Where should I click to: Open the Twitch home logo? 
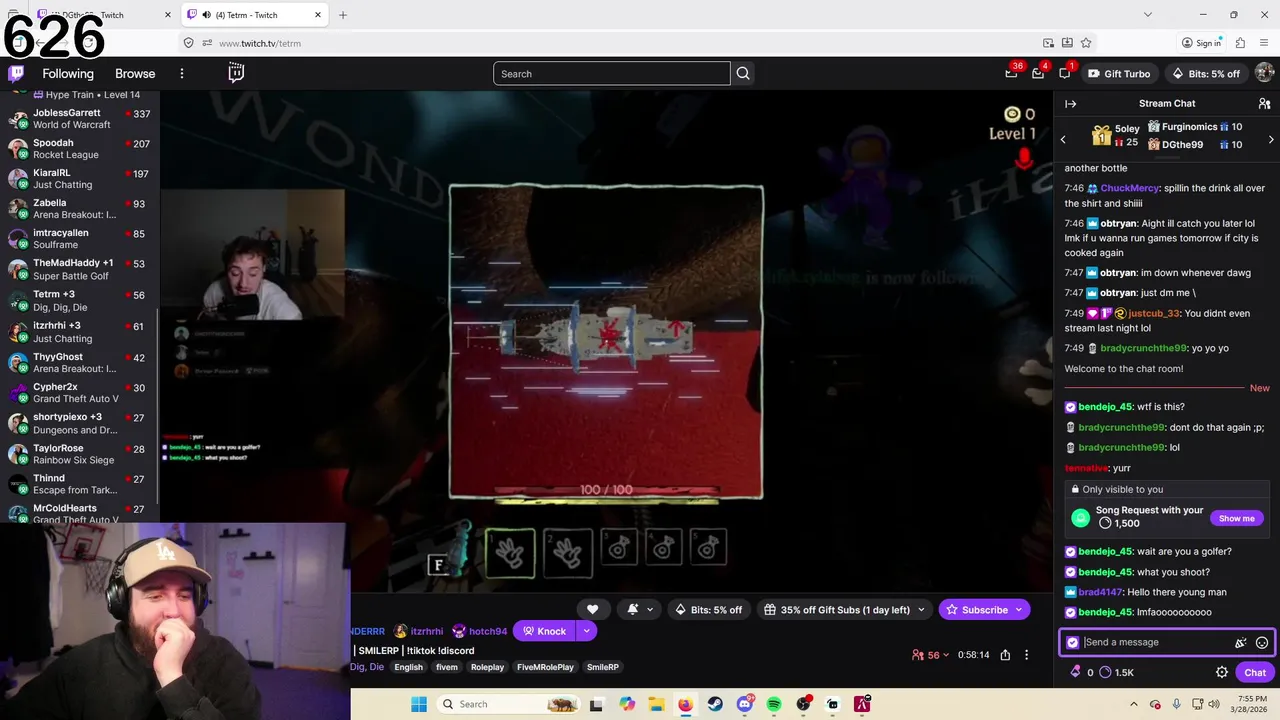(16, 73)
